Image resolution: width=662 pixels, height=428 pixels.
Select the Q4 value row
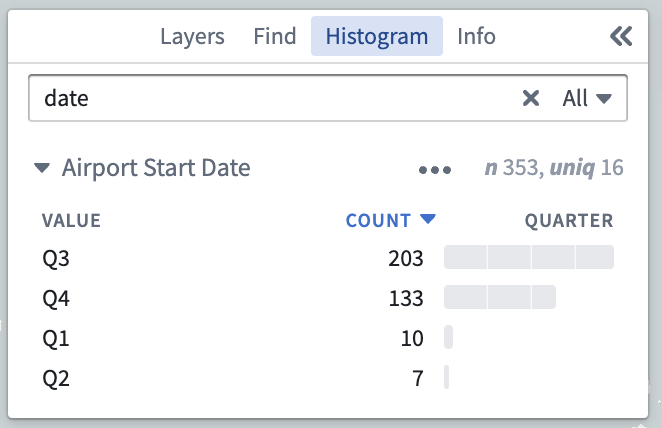pyautogui.click(x=328, y=298)
